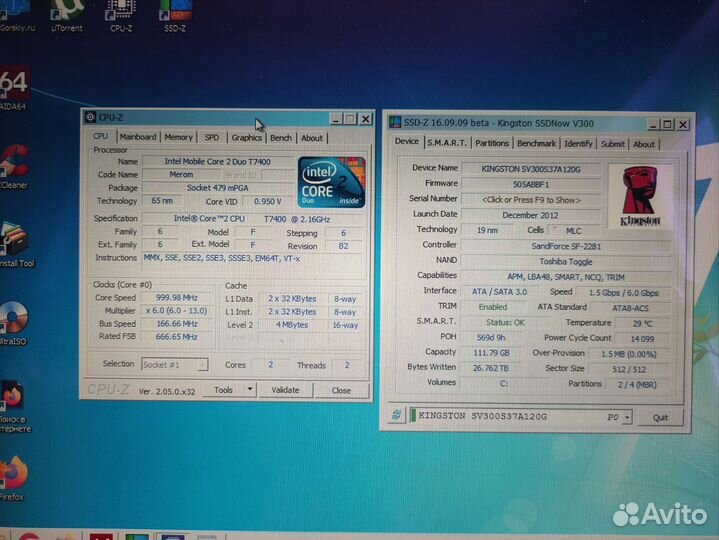Switch to the CPU tab in CPU-Z
The image size is (719, 540).
pos(100,136)
